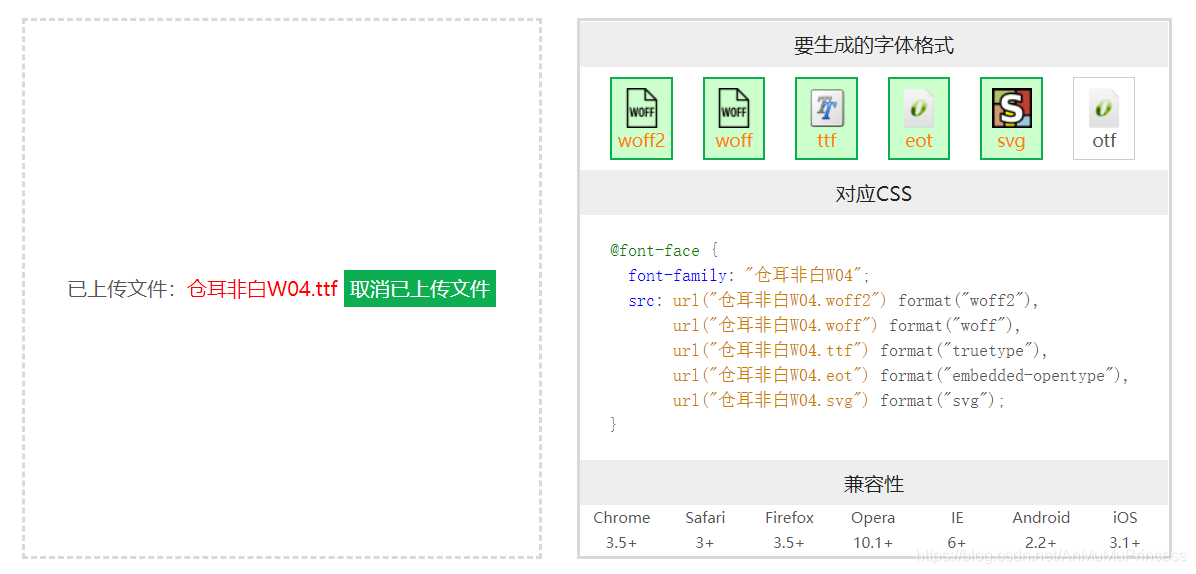Click the IE compatibility column label
The image size is (1196, 574).
957,518
